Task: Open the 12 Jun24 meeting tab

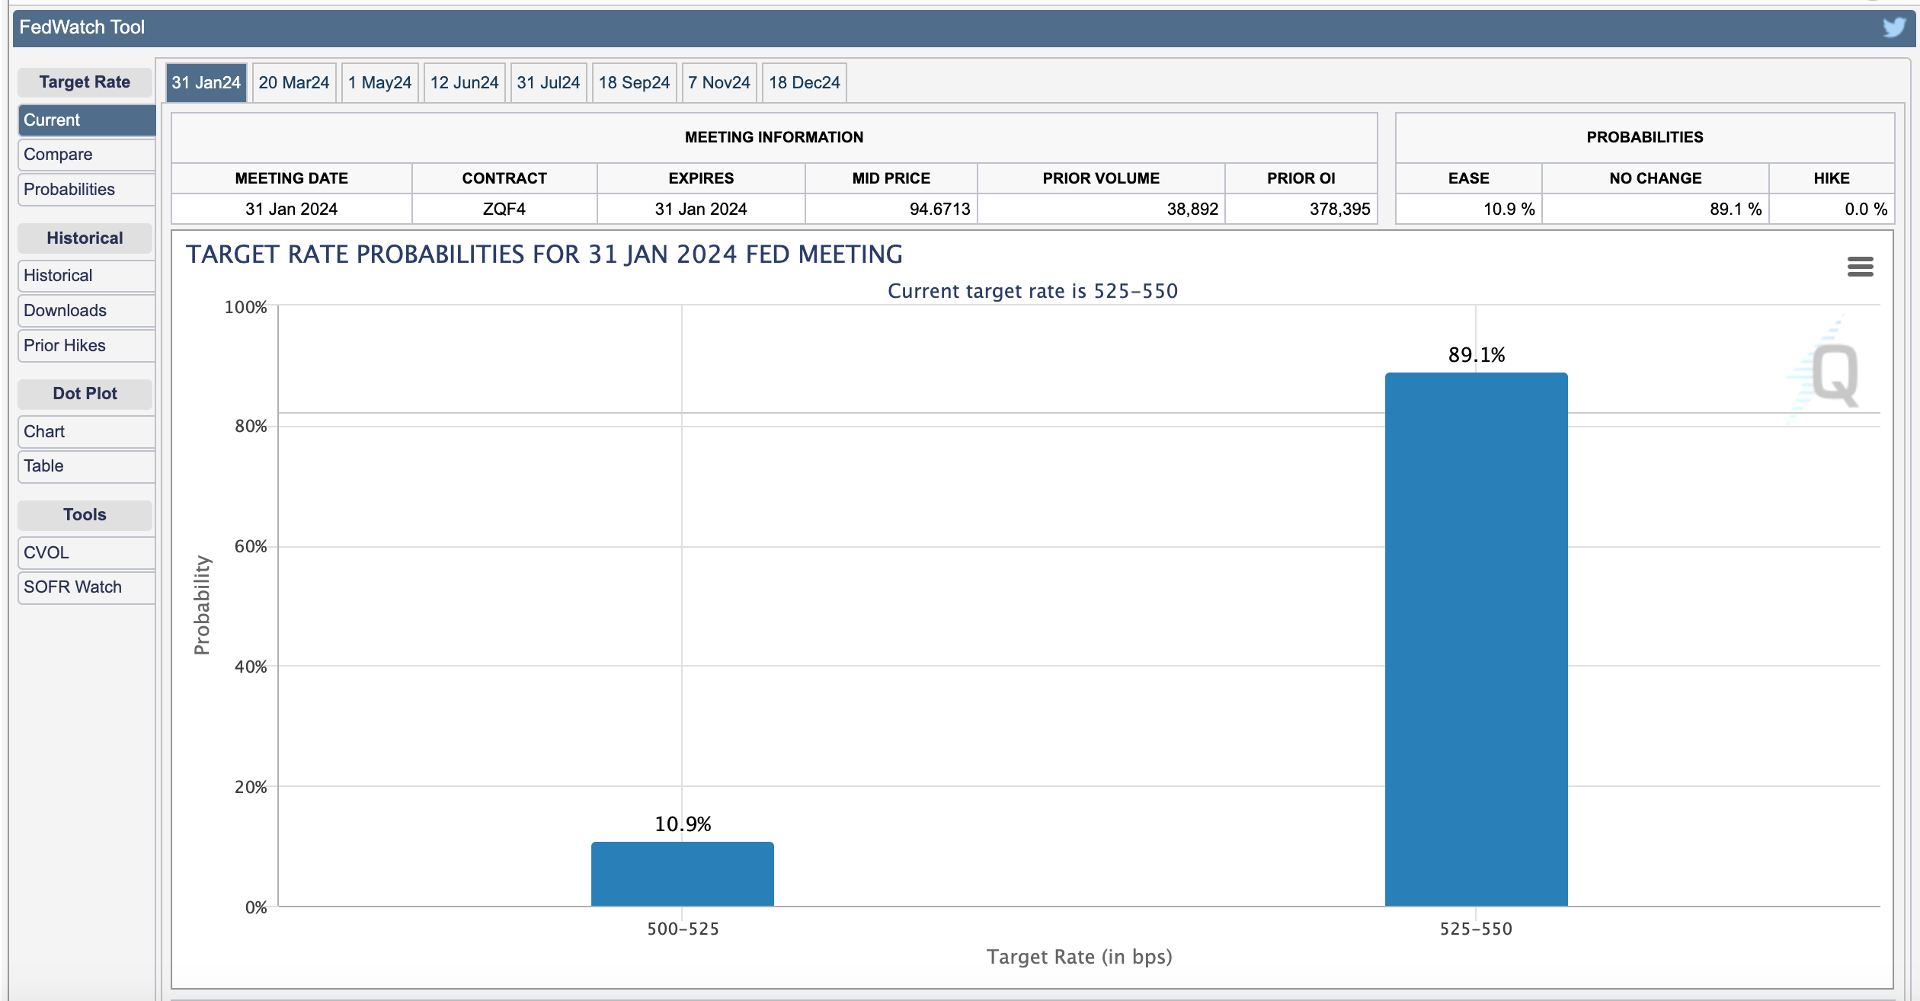Action: [464, 82]
